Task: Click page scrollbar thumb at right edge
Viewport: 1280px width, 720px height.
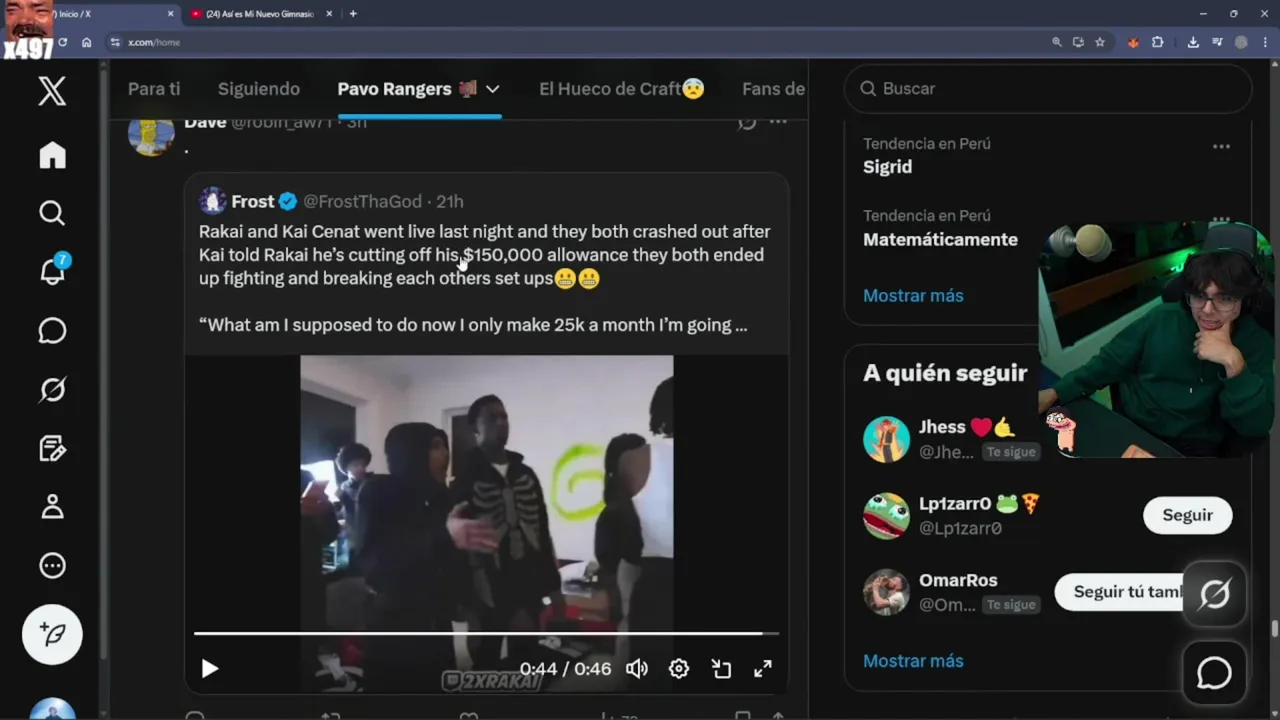Action: [1274, 628]
